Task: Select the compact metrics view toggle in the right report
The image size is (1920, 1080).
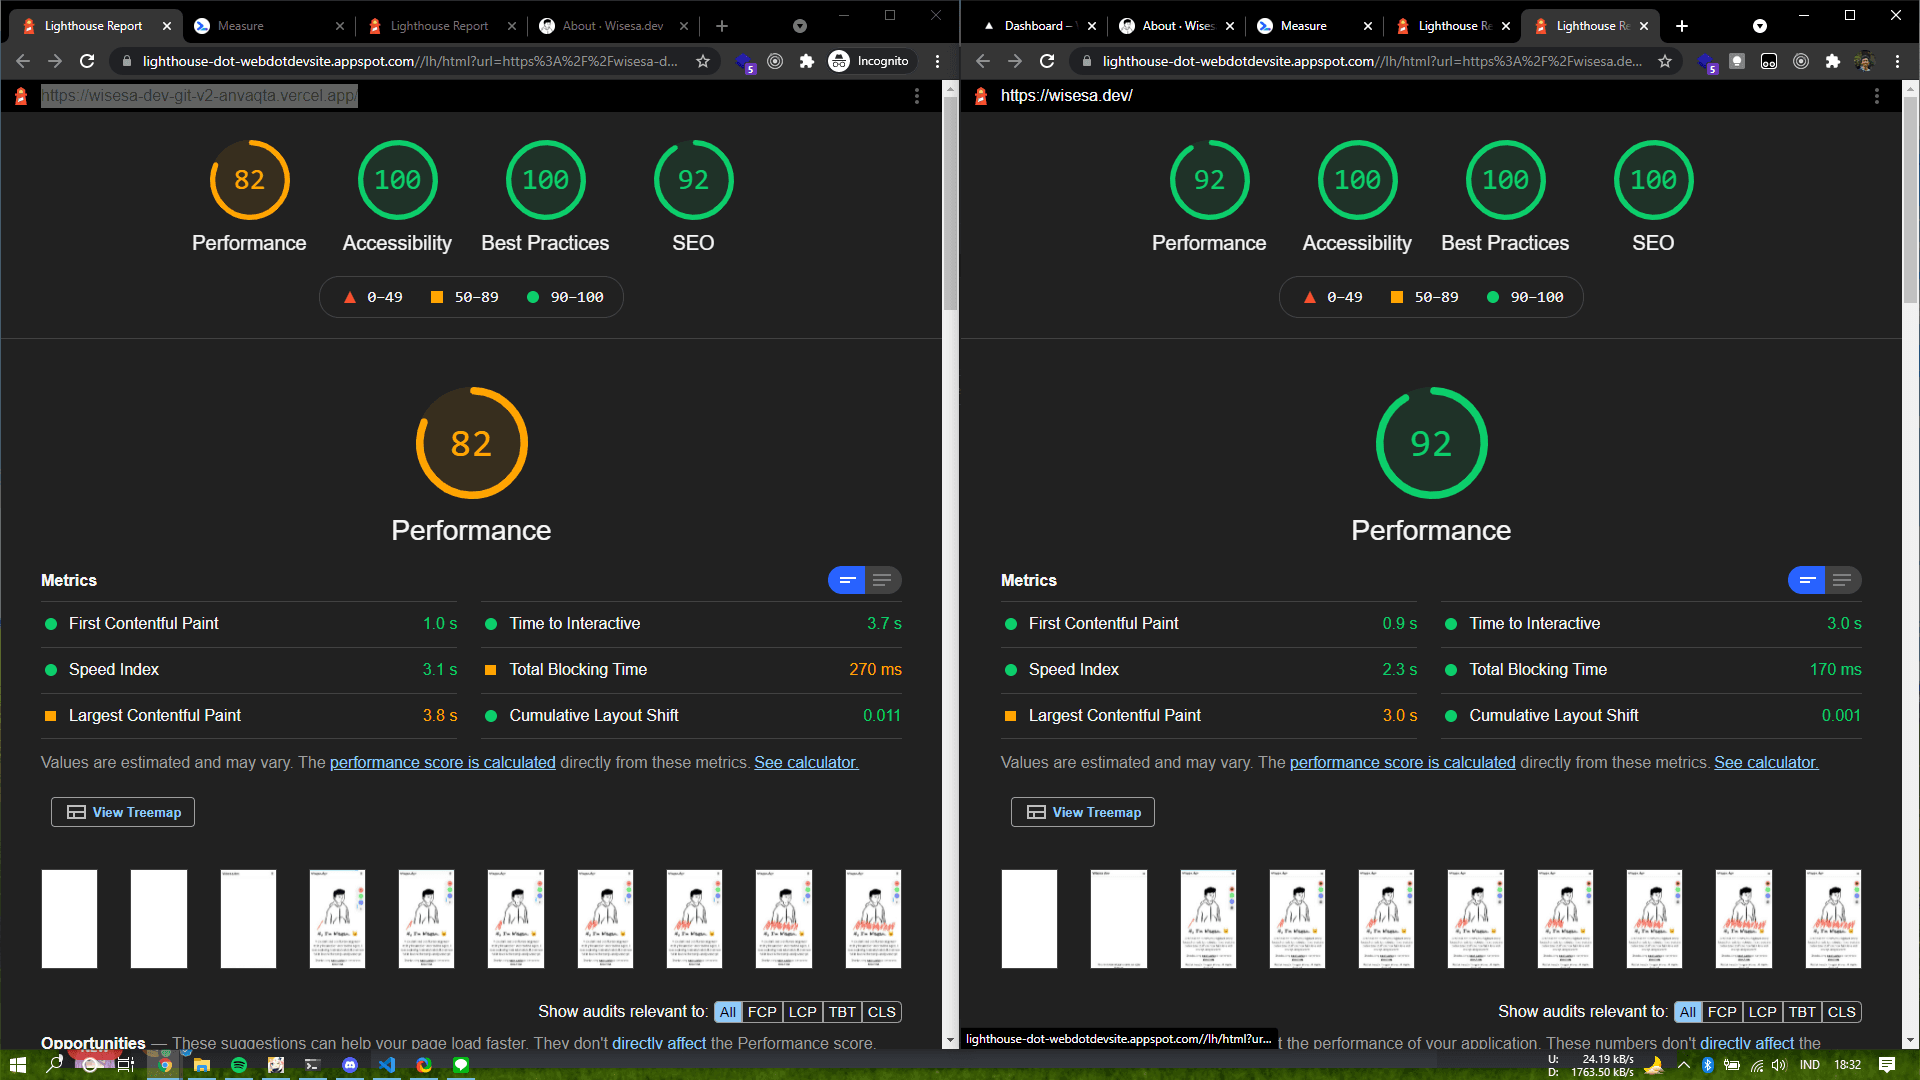Action: [1807, 580]
